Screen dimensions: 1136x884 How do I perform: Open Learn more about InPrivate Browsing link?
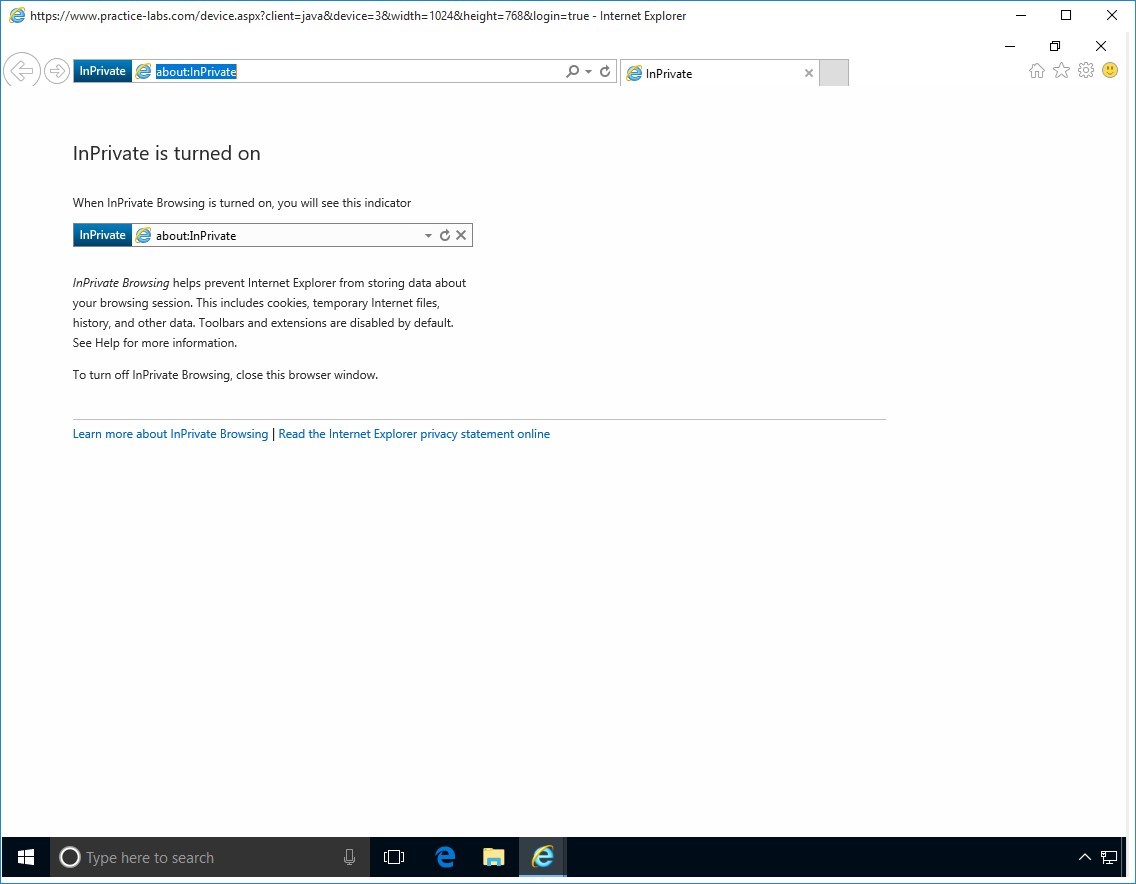pyautogui.click(x=170, y=434)
